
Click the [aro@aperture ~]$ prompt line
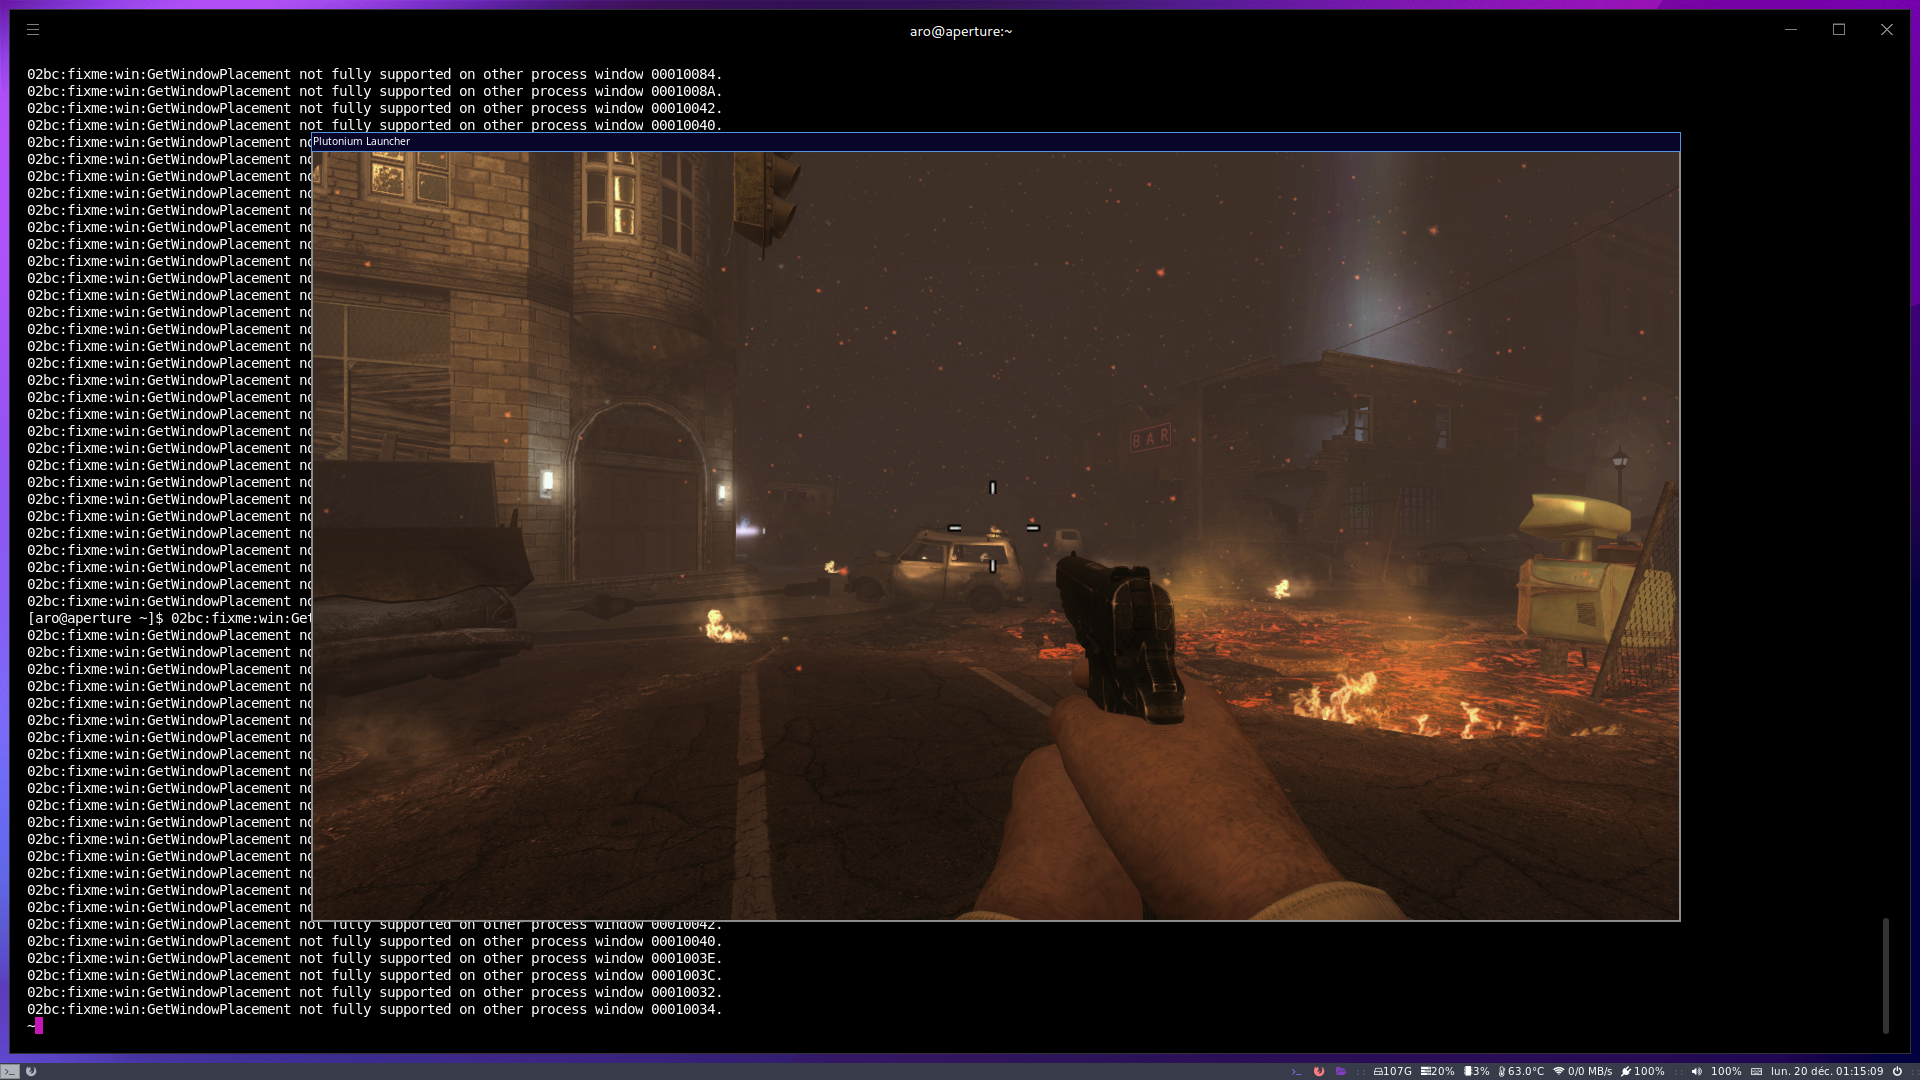[169, 618]
